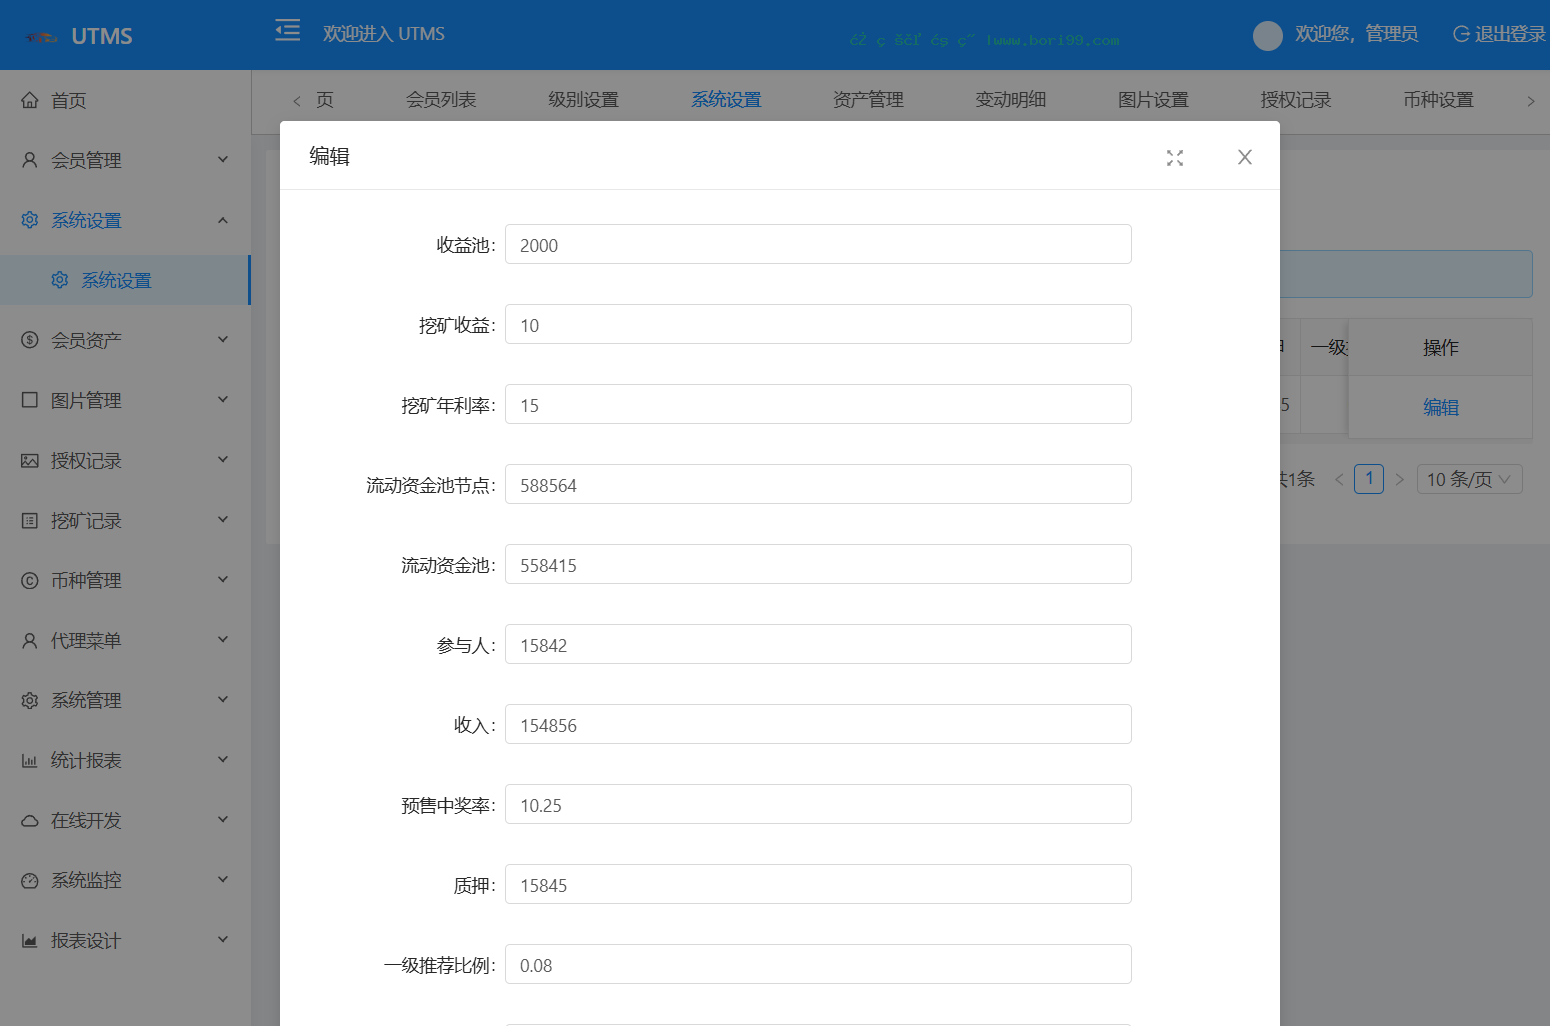The width and height of the screenshot is (1550, 1026).
Task: Click the 流动资金池 input with 558415
Action: click(818, 564)
